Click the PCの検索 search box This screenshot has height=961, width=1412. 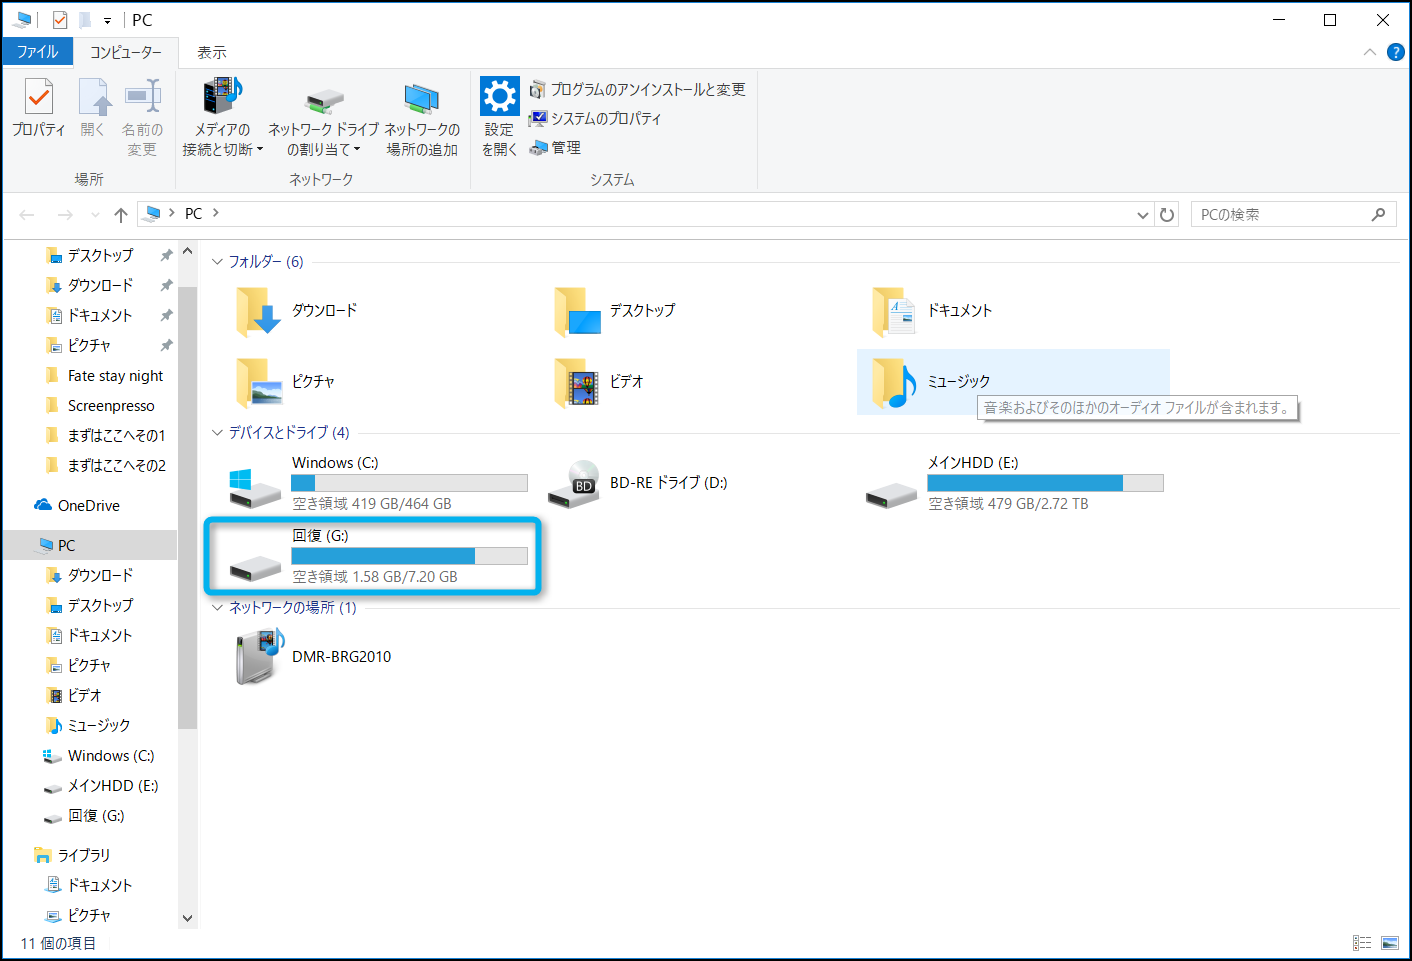click(x=1282, y=215)
